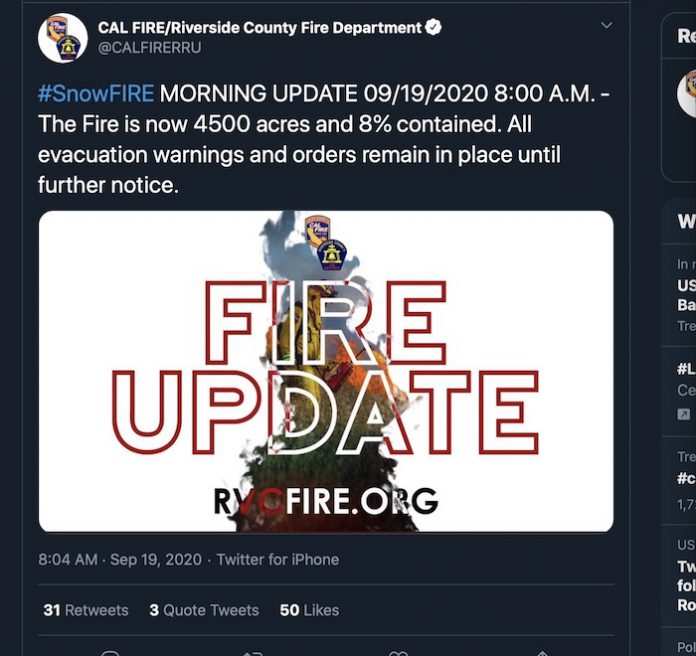This screenshot has width=696, height=656.
Task: Enlarge the FIRE UPDATE image
Action: pyautogui.click(x=326, y=371)
